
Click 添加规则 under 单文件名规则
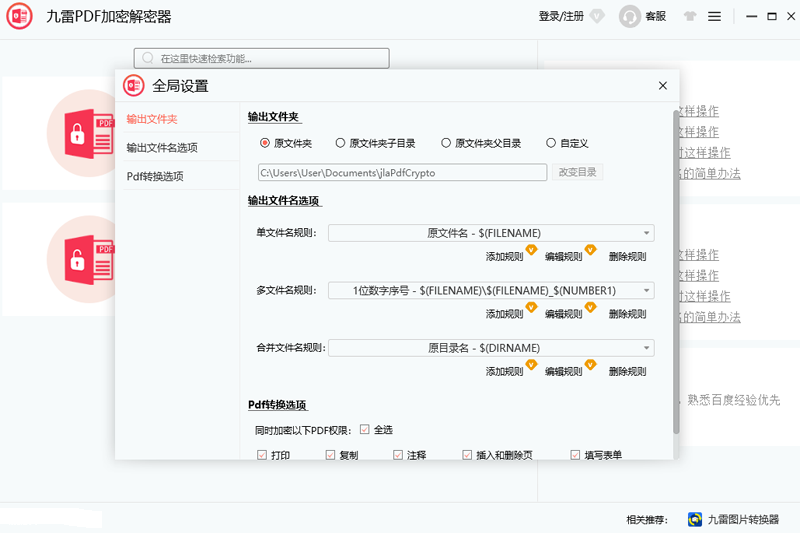tap(505, 257)
